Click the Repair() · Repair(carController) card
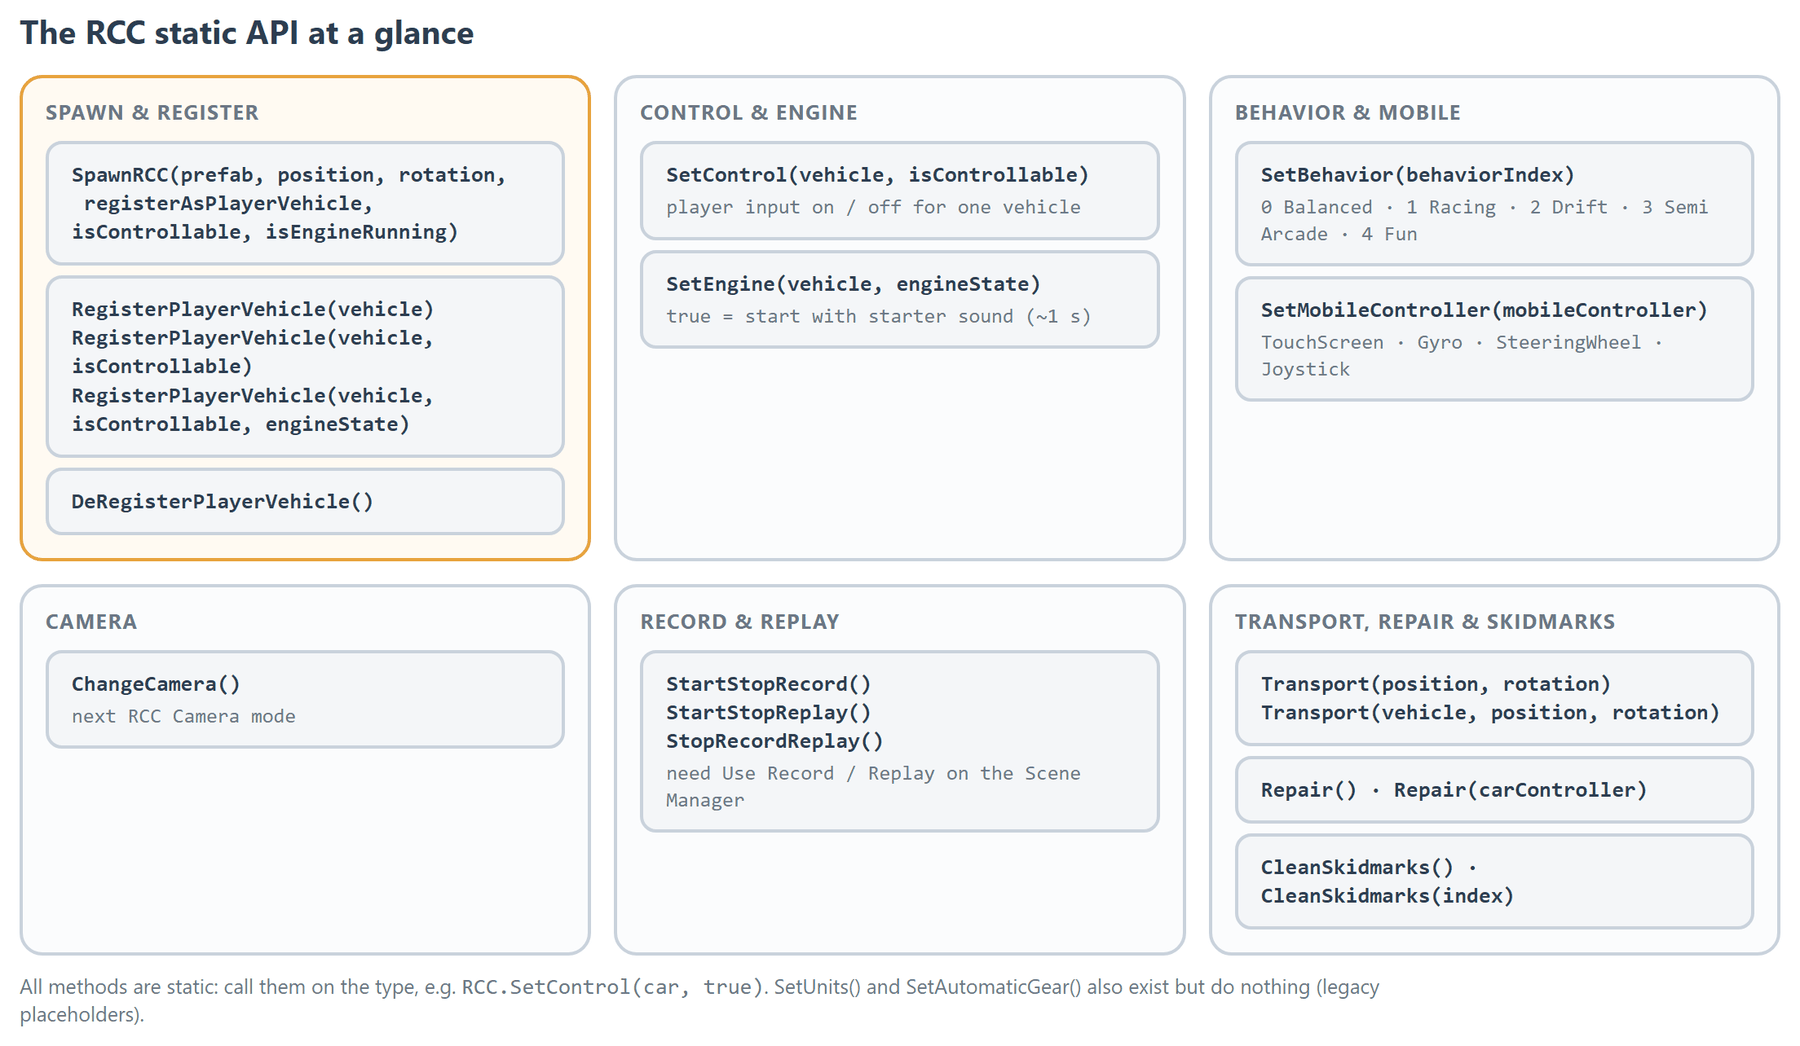The width and height of the screenshot is (1800, 1046). pyautogui.click(x=1494, y=790)
